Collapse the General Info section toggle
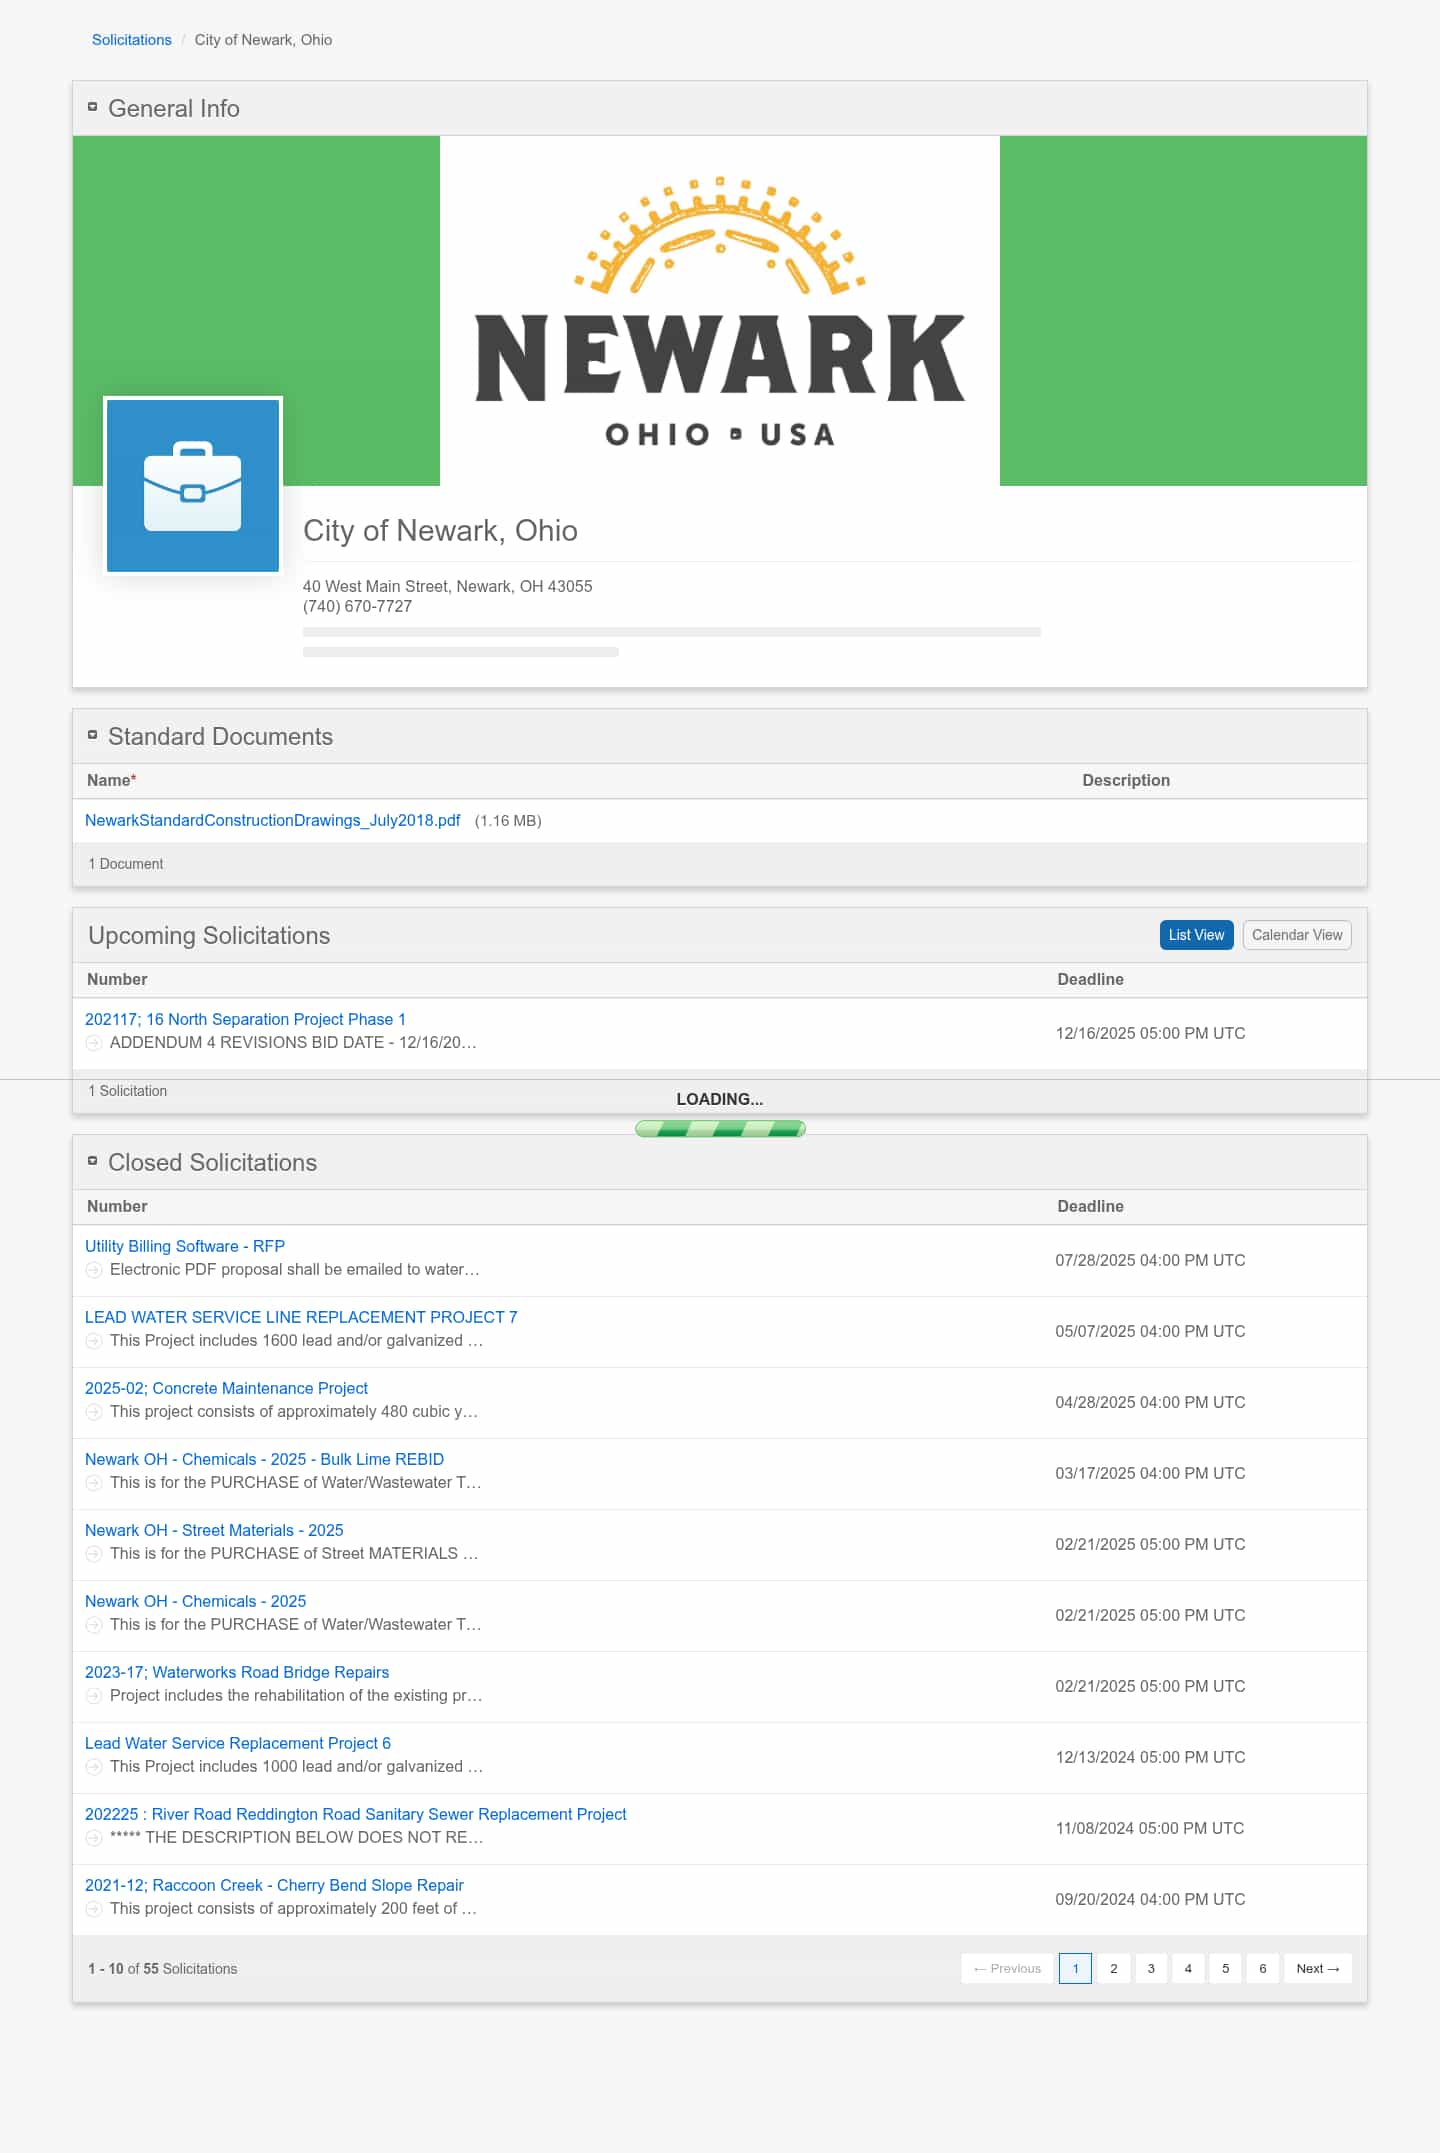Image resolution: width=1440 pixels, height=2153 pixels. click(x=92, y=107)
